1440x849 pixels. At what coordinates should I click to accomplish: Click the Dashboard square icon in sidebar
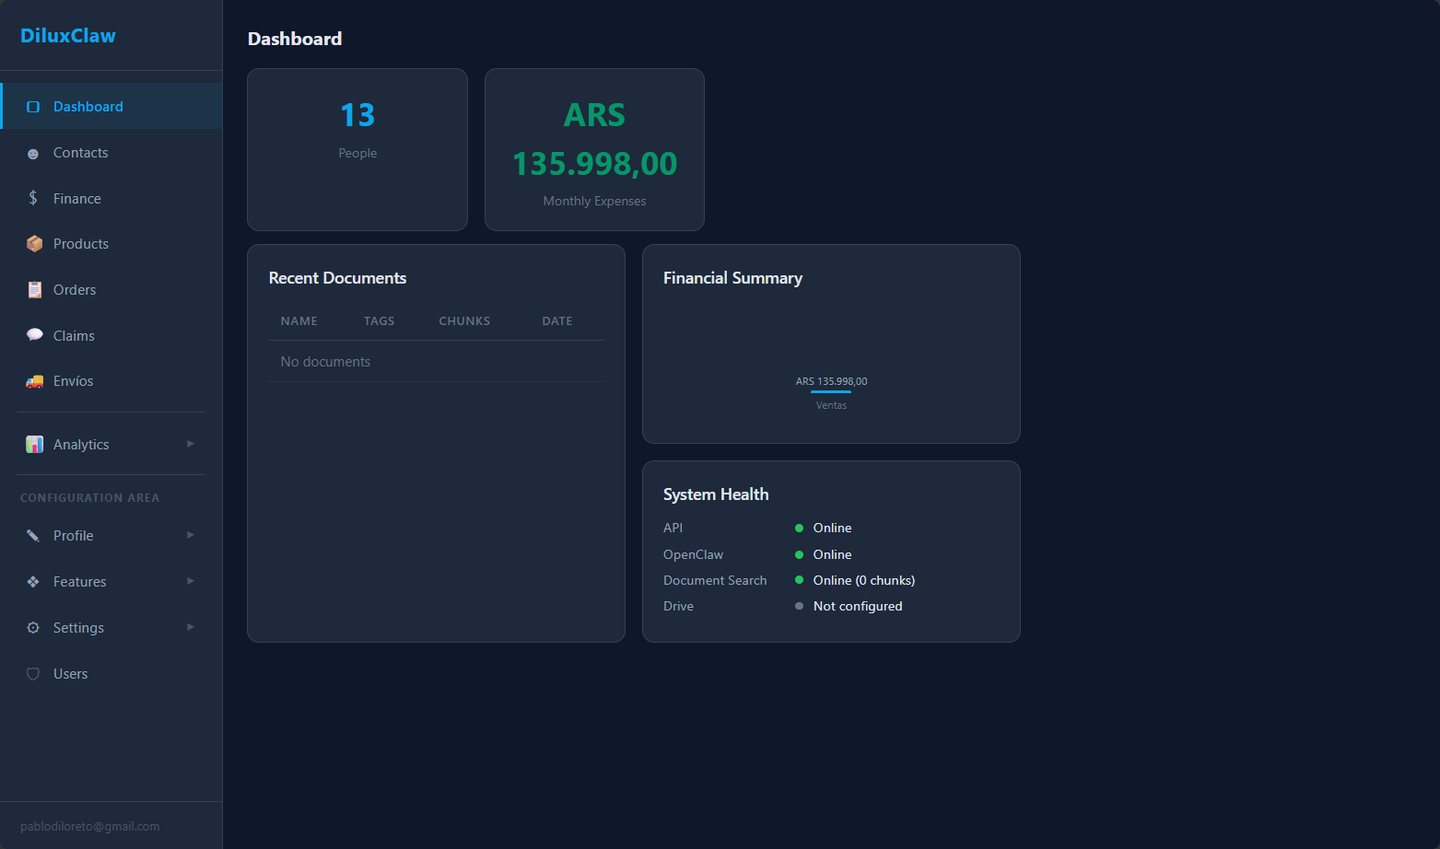point(33,107)
